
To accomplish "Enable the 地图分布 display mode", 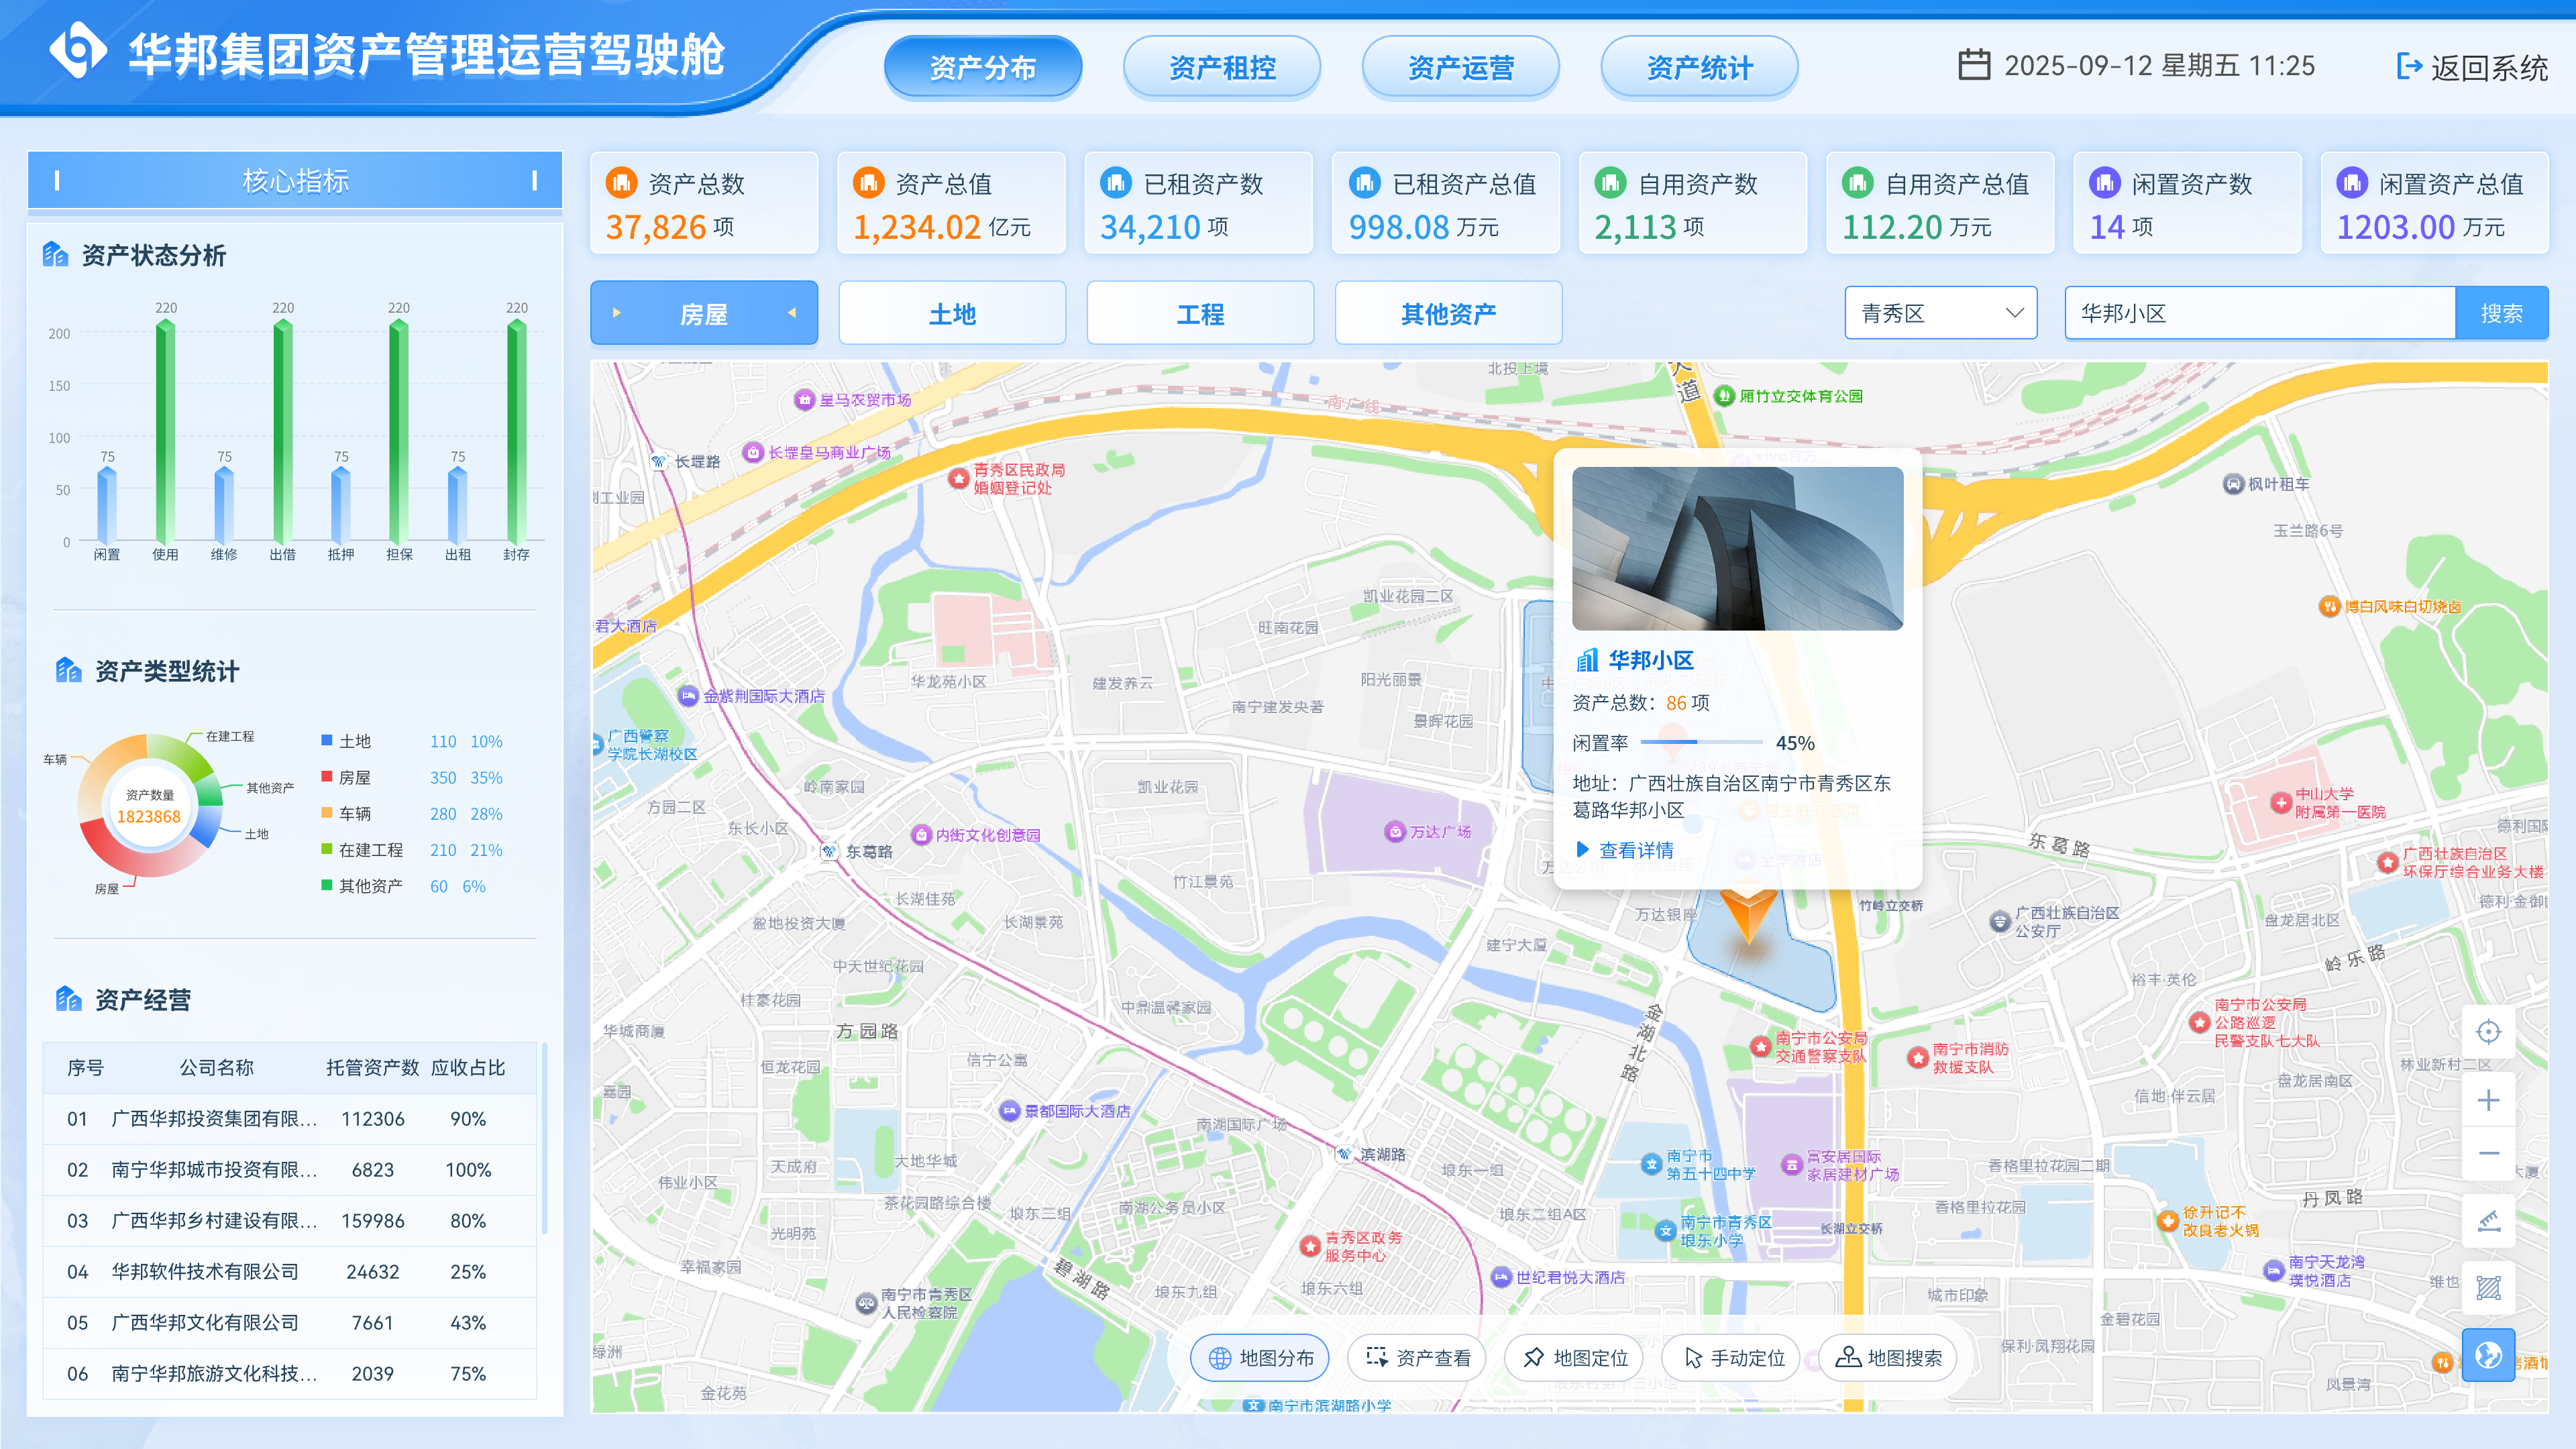I will pyautogui.click(x=1259, y=1357).
